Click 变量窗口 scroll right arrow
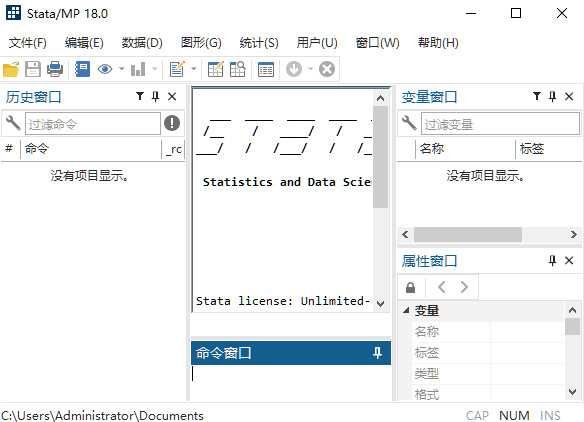The image size is (584, 422). click(574, 235)
